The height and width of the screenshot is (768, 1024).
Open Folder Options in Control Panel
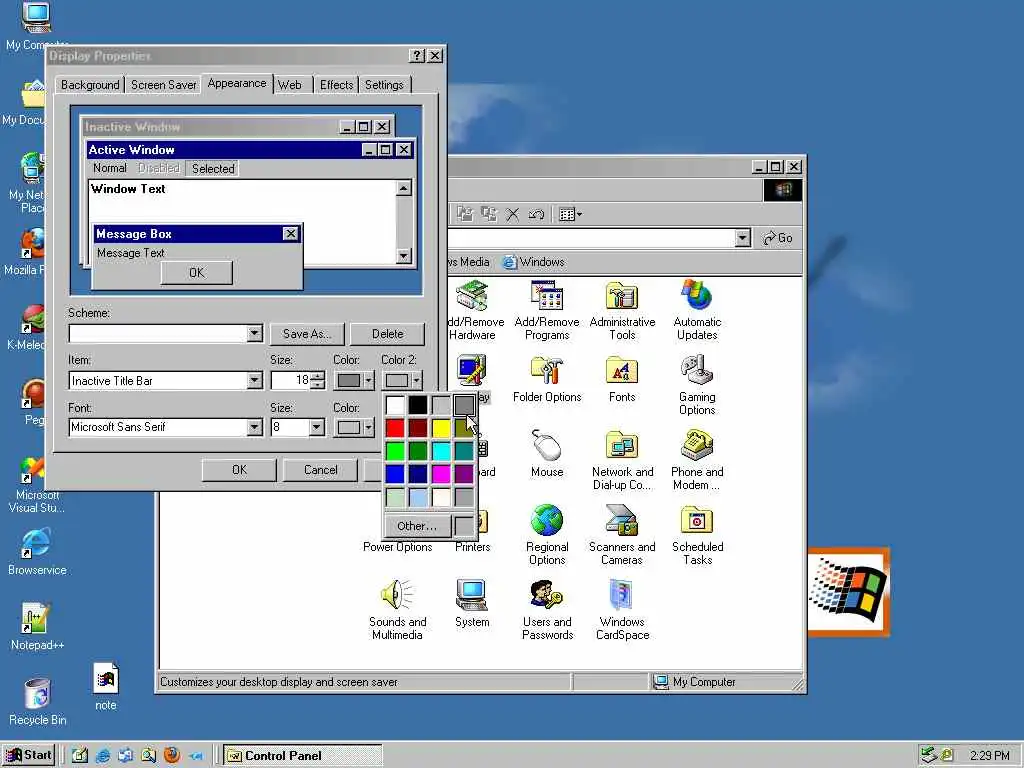point(547,379)
